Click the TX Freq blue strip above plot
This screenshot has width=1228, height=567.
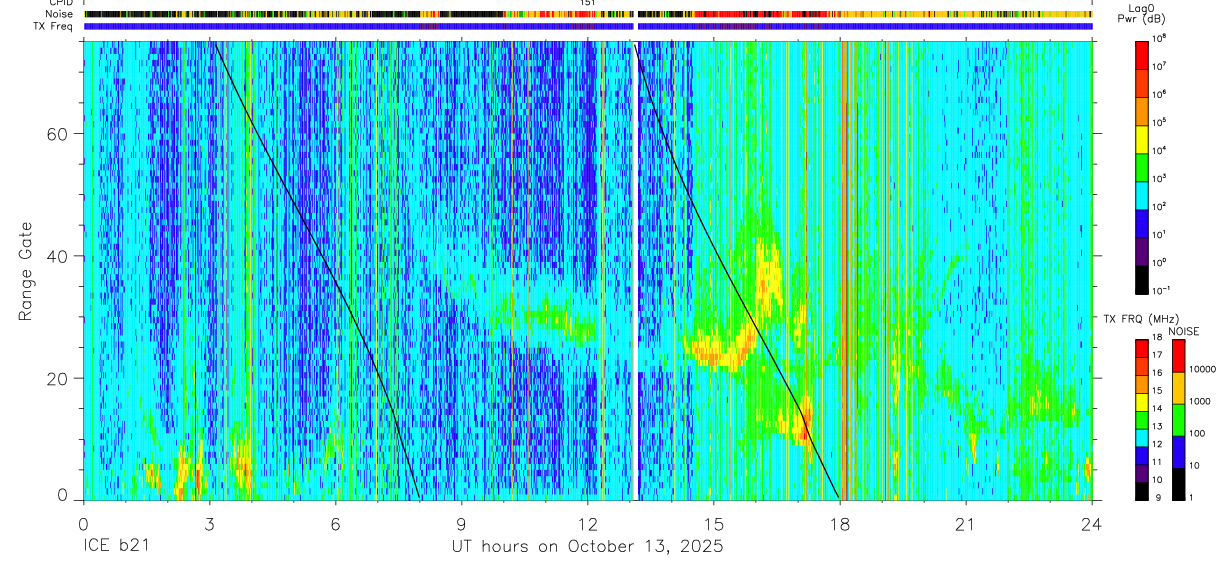pos(588,27)
